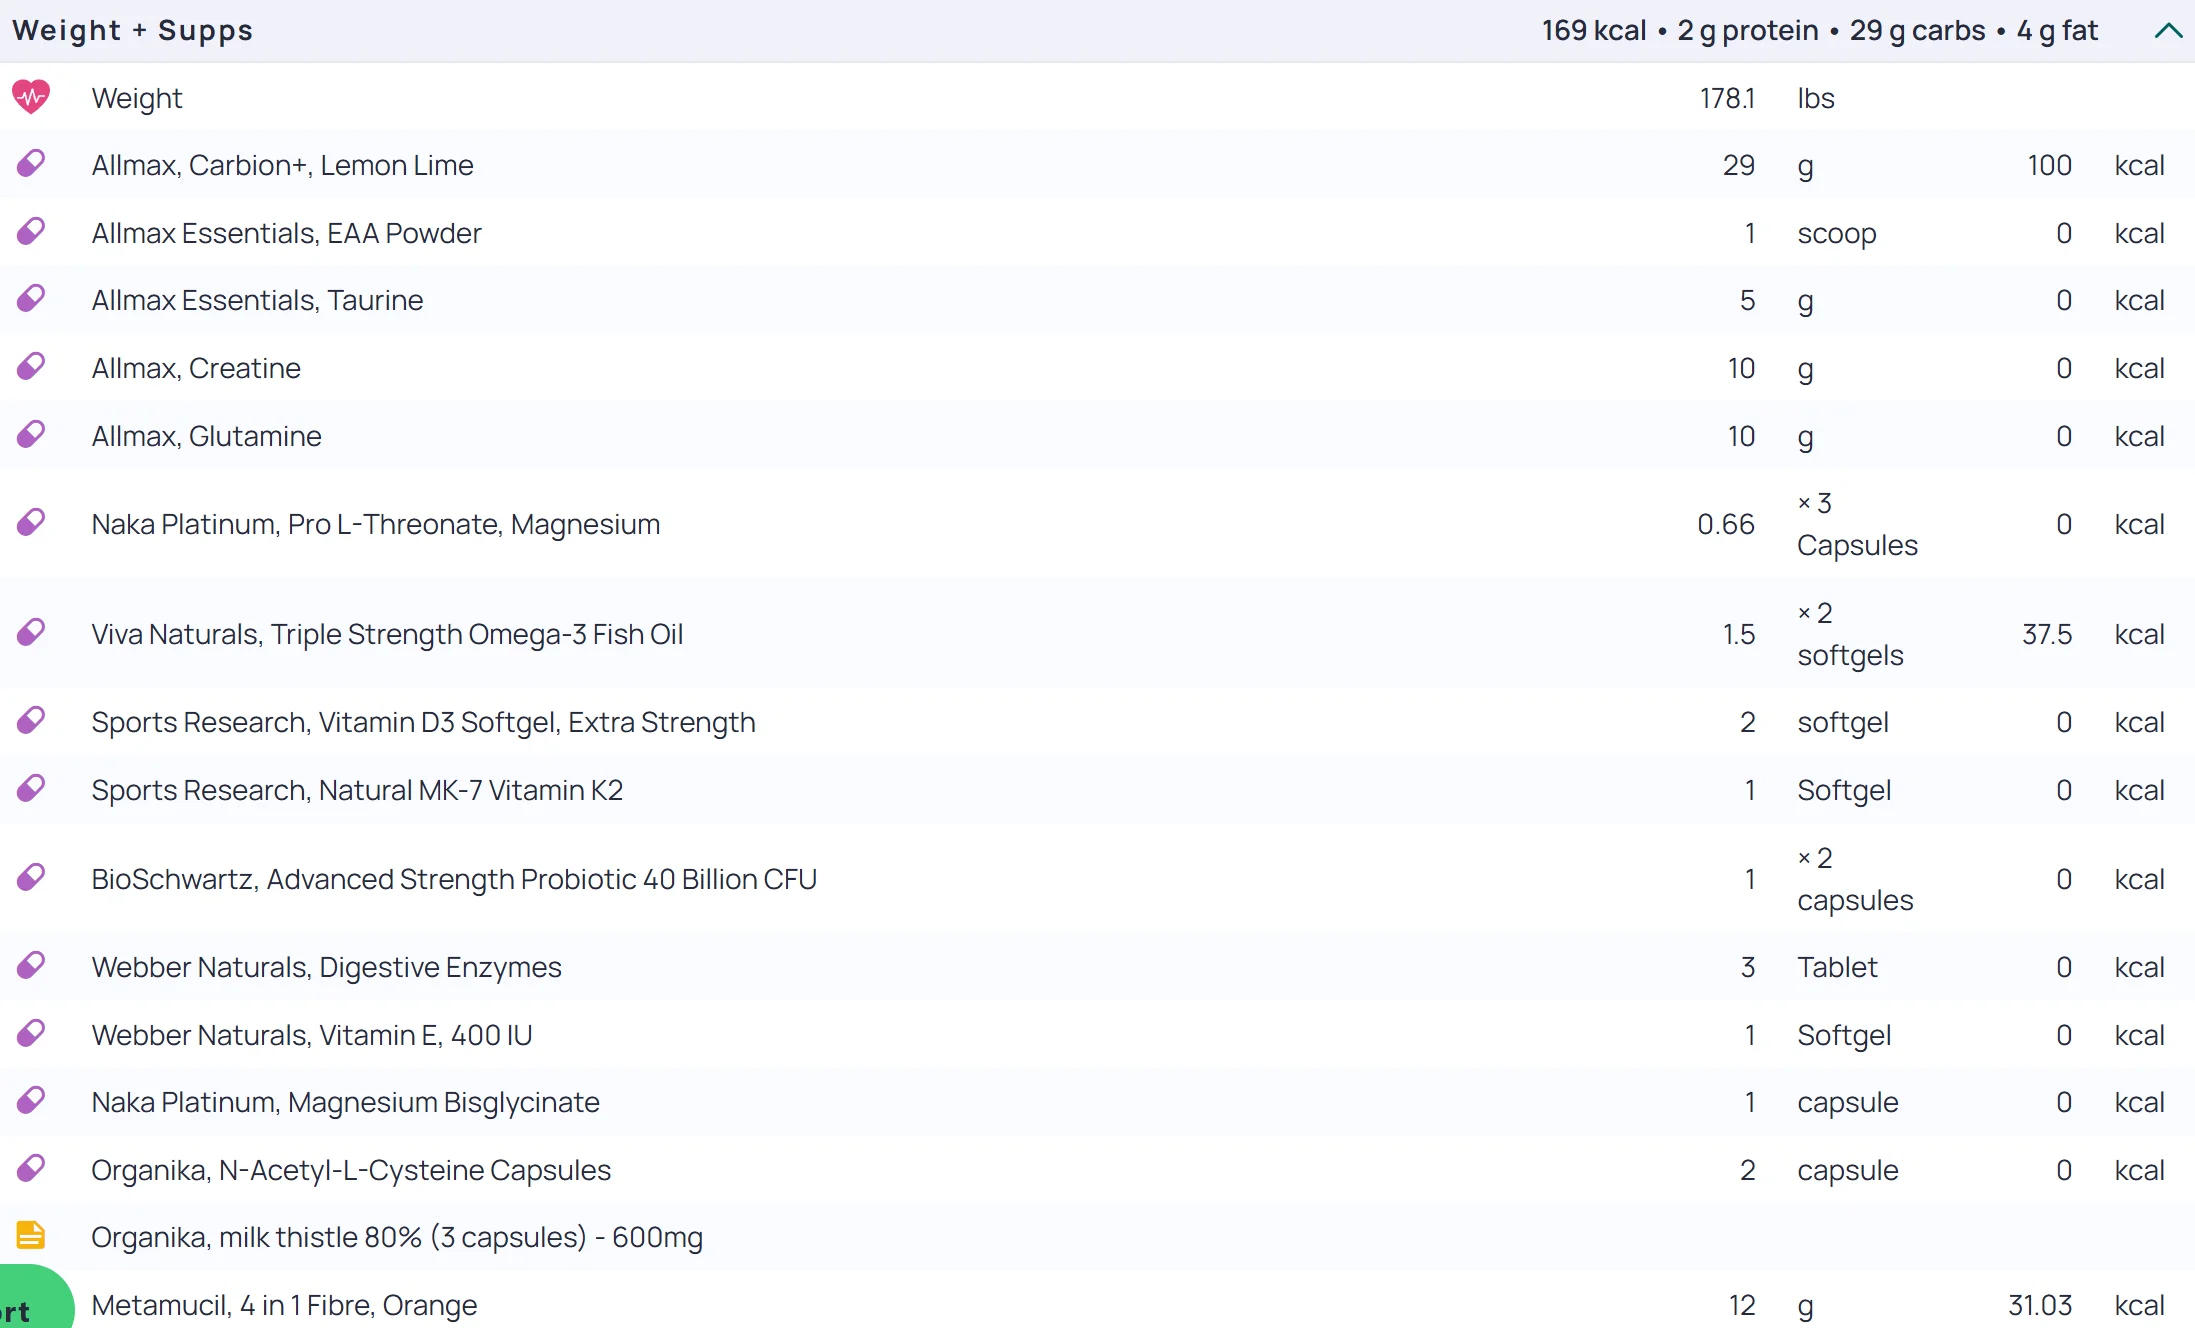2195x1328 pixels.
Task: Select Naka Platinum, Pro L-Threonate, Magnesium entry
Action: (x=376, y=524)
